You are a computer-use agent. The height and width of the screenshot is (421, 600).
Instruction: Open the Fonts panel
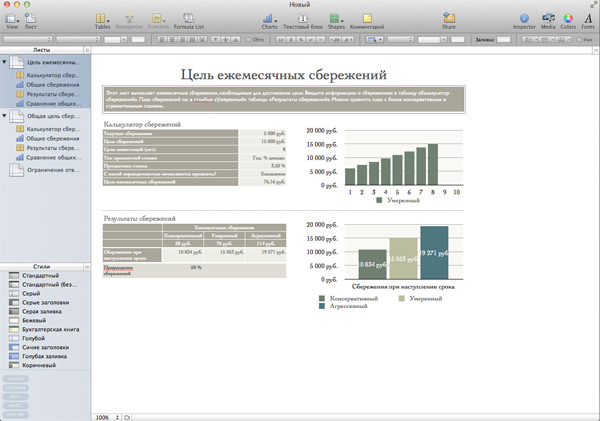click(x=586, y=17)
